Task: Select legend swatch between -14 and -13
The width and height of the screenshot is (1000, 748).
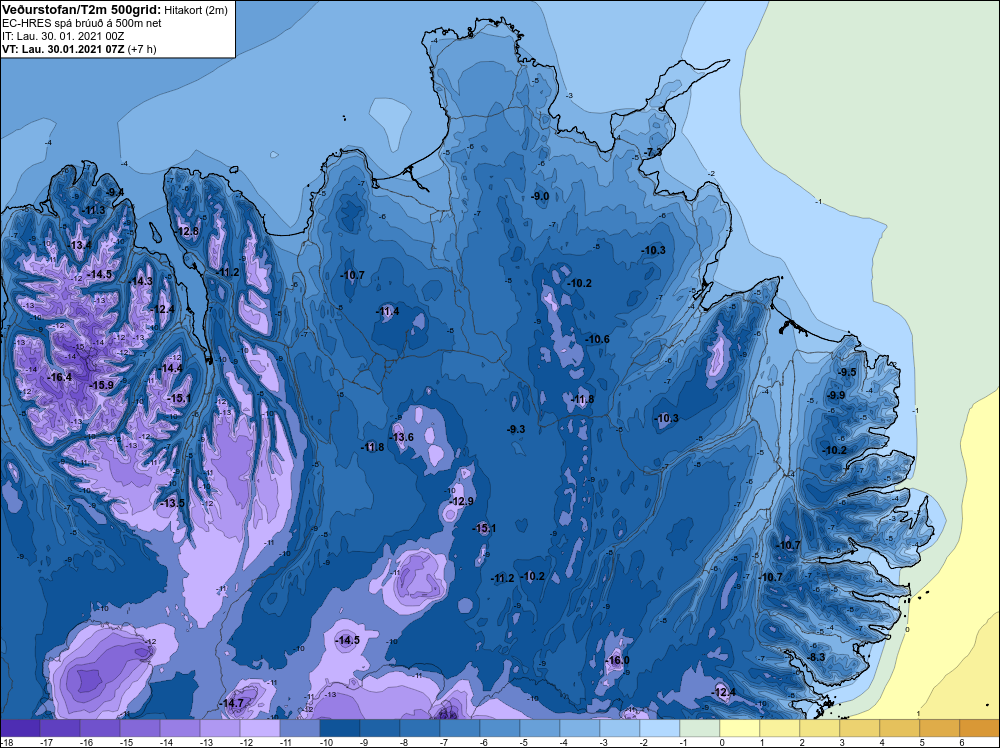Action: point(180,728)
